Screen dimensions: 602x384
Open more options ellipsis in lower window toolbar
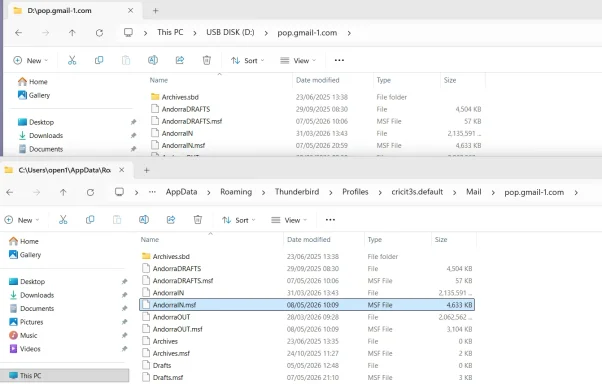330,220
